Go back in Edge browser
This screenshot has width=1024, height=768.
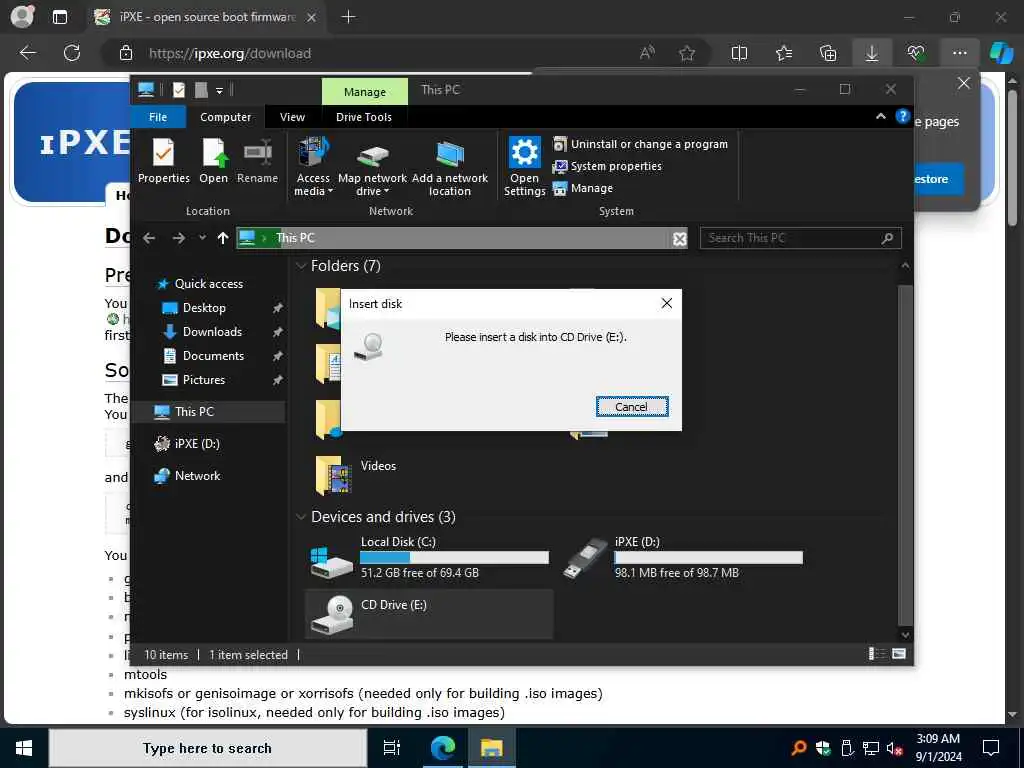(x=27, y=53)
